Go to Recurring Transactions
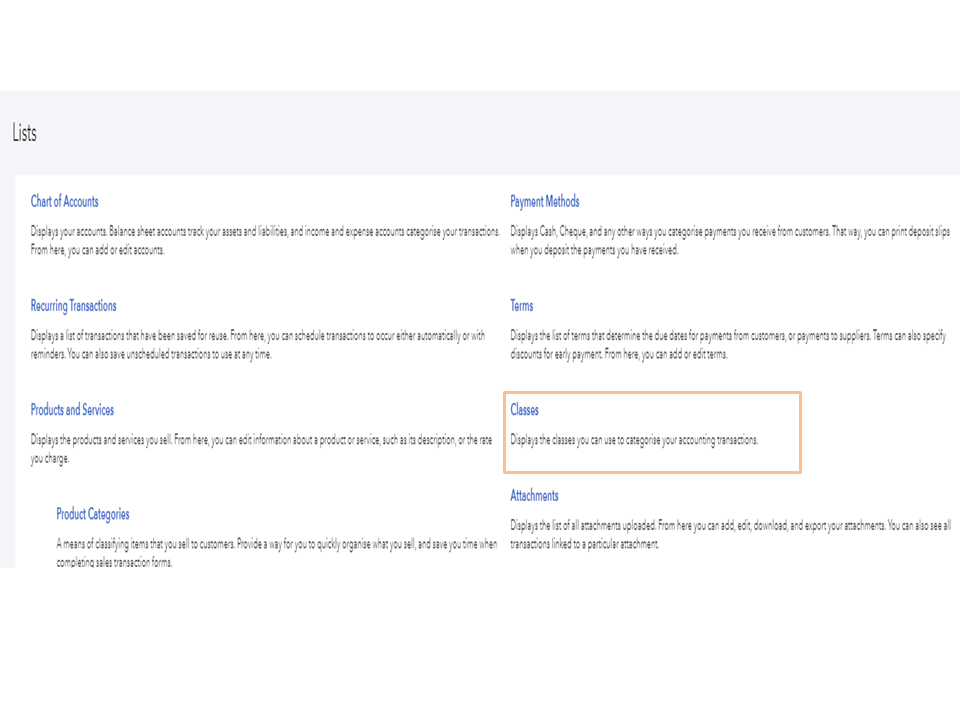This screenshot has height=720, width=960. click(73, 306)
